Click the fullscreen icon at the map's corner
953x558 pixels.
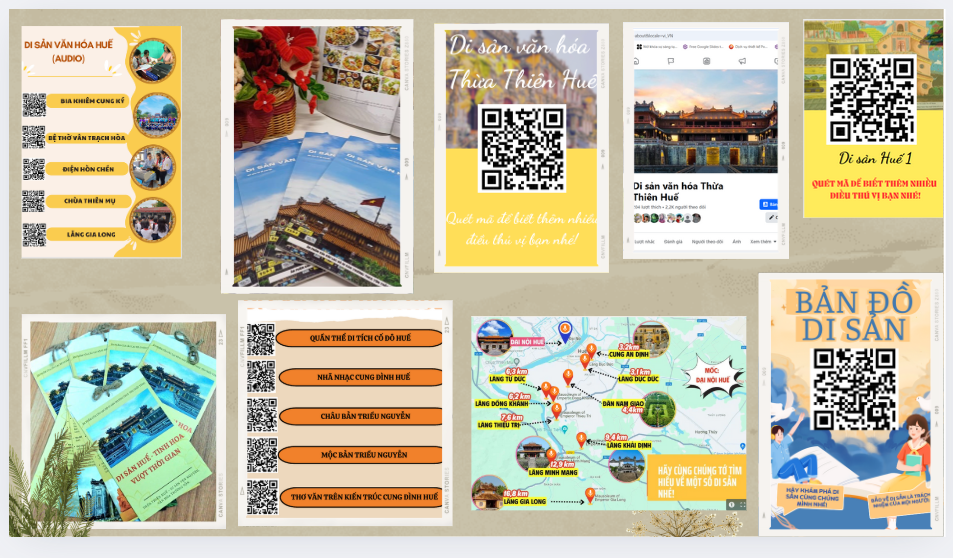click(743, 505)
